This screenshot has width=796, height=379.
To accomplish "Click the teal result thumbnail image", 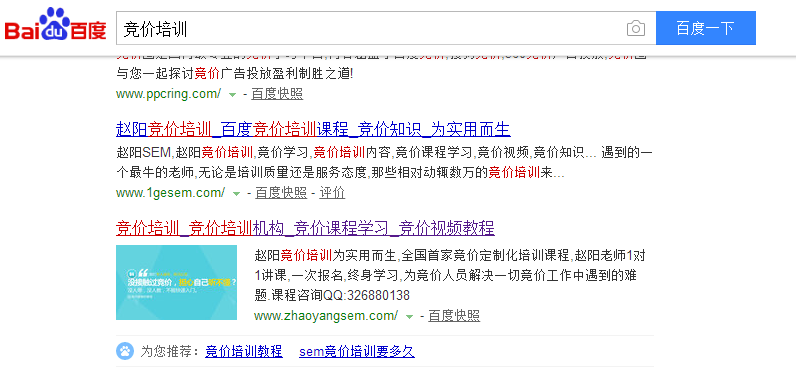I will pyautogui.click(x=176, y=283).
